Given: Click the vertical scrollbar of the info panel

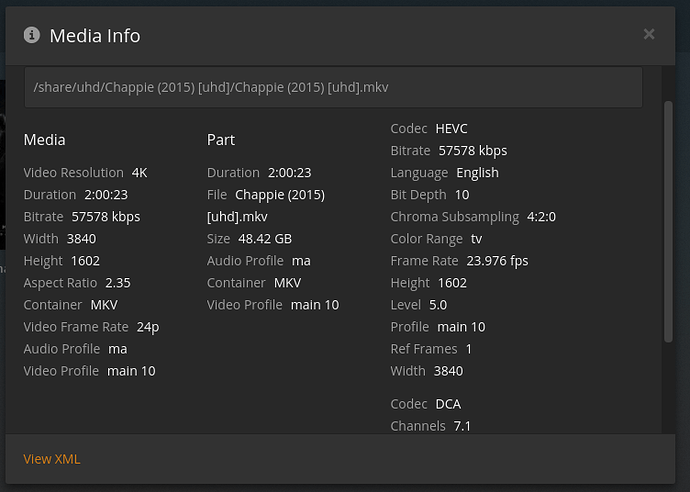Looking at the screenshot, I should (x=668, y=220).
